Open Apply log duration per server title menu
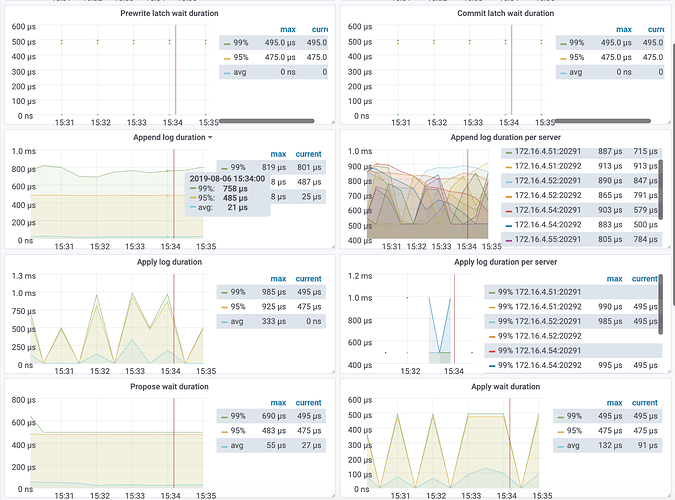Screen dimensions: 675x500 coord(505,262)
